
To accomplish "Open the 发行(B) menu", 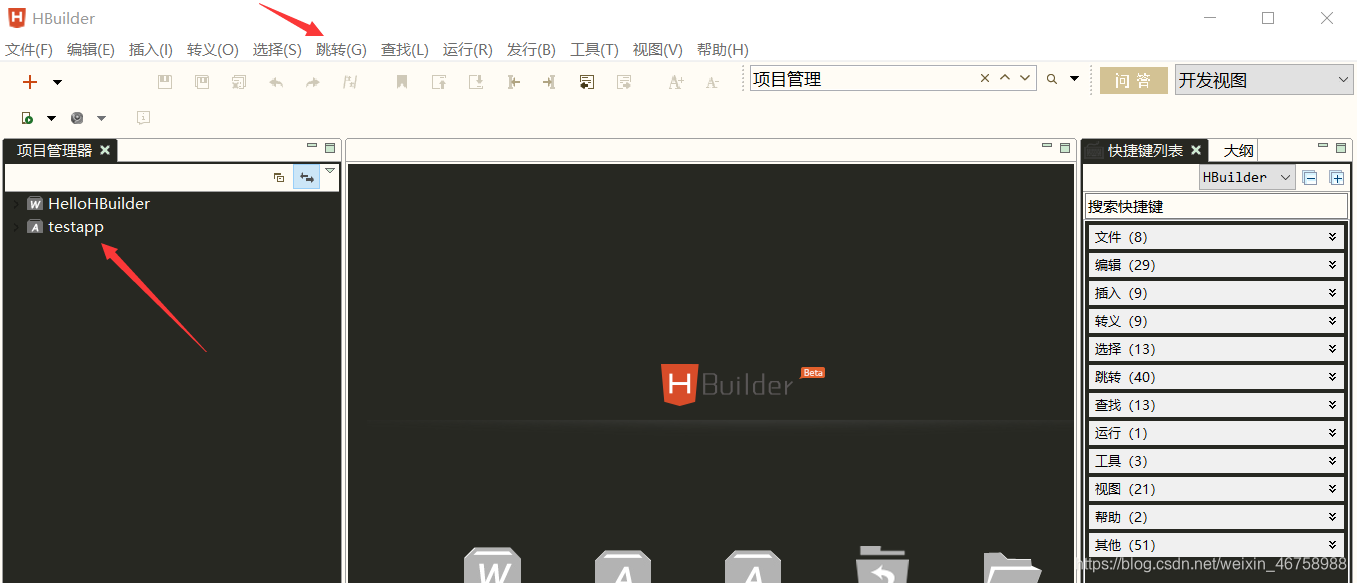I will [x=531, y=50].
